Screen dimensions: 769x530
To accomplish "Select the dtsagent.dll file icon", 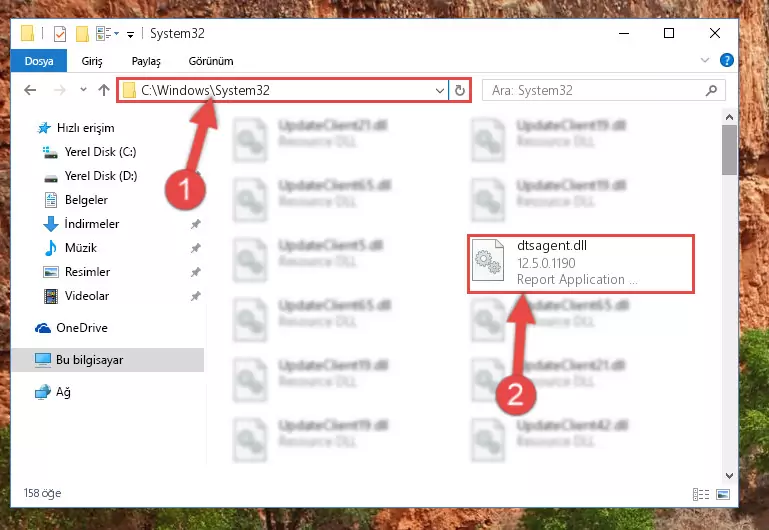I will click(x=488, y=260).
